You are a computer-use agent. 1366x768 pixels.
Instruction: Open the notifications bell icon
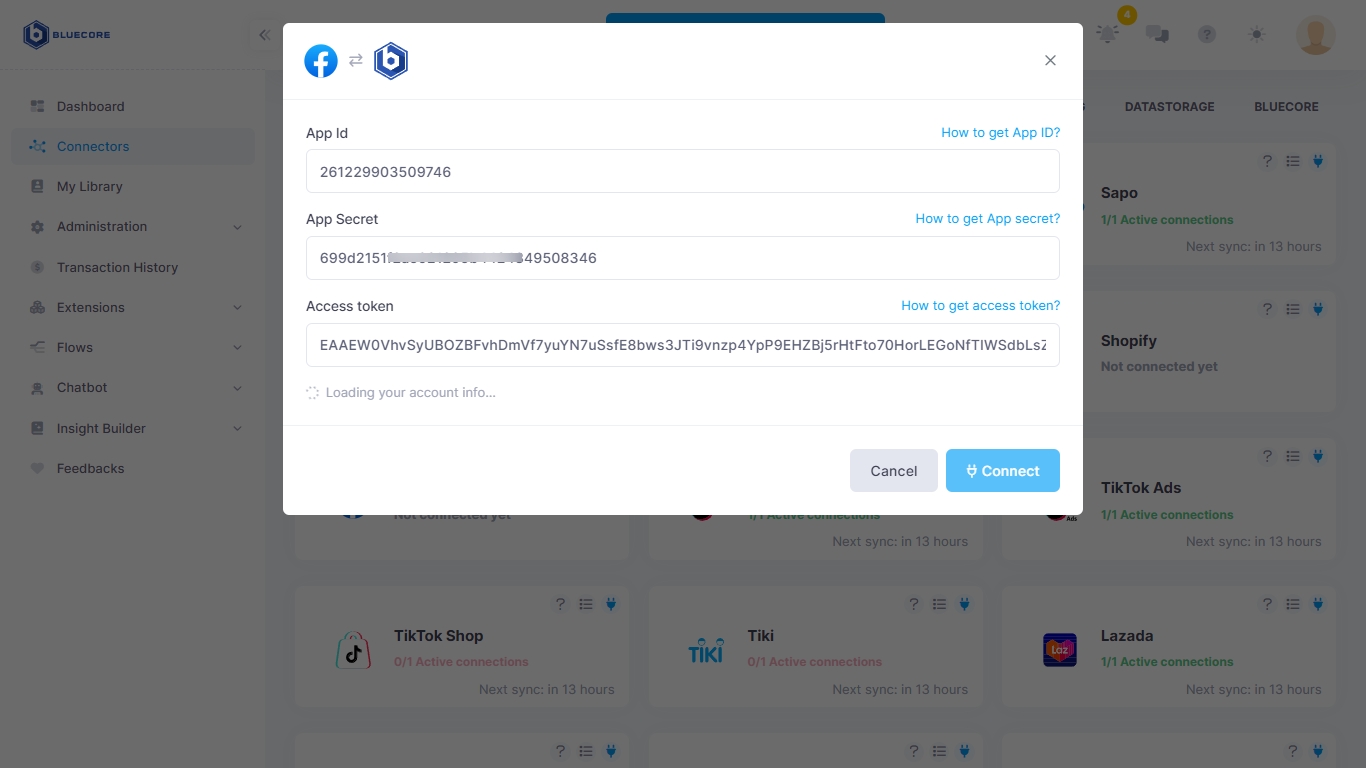1107,34
